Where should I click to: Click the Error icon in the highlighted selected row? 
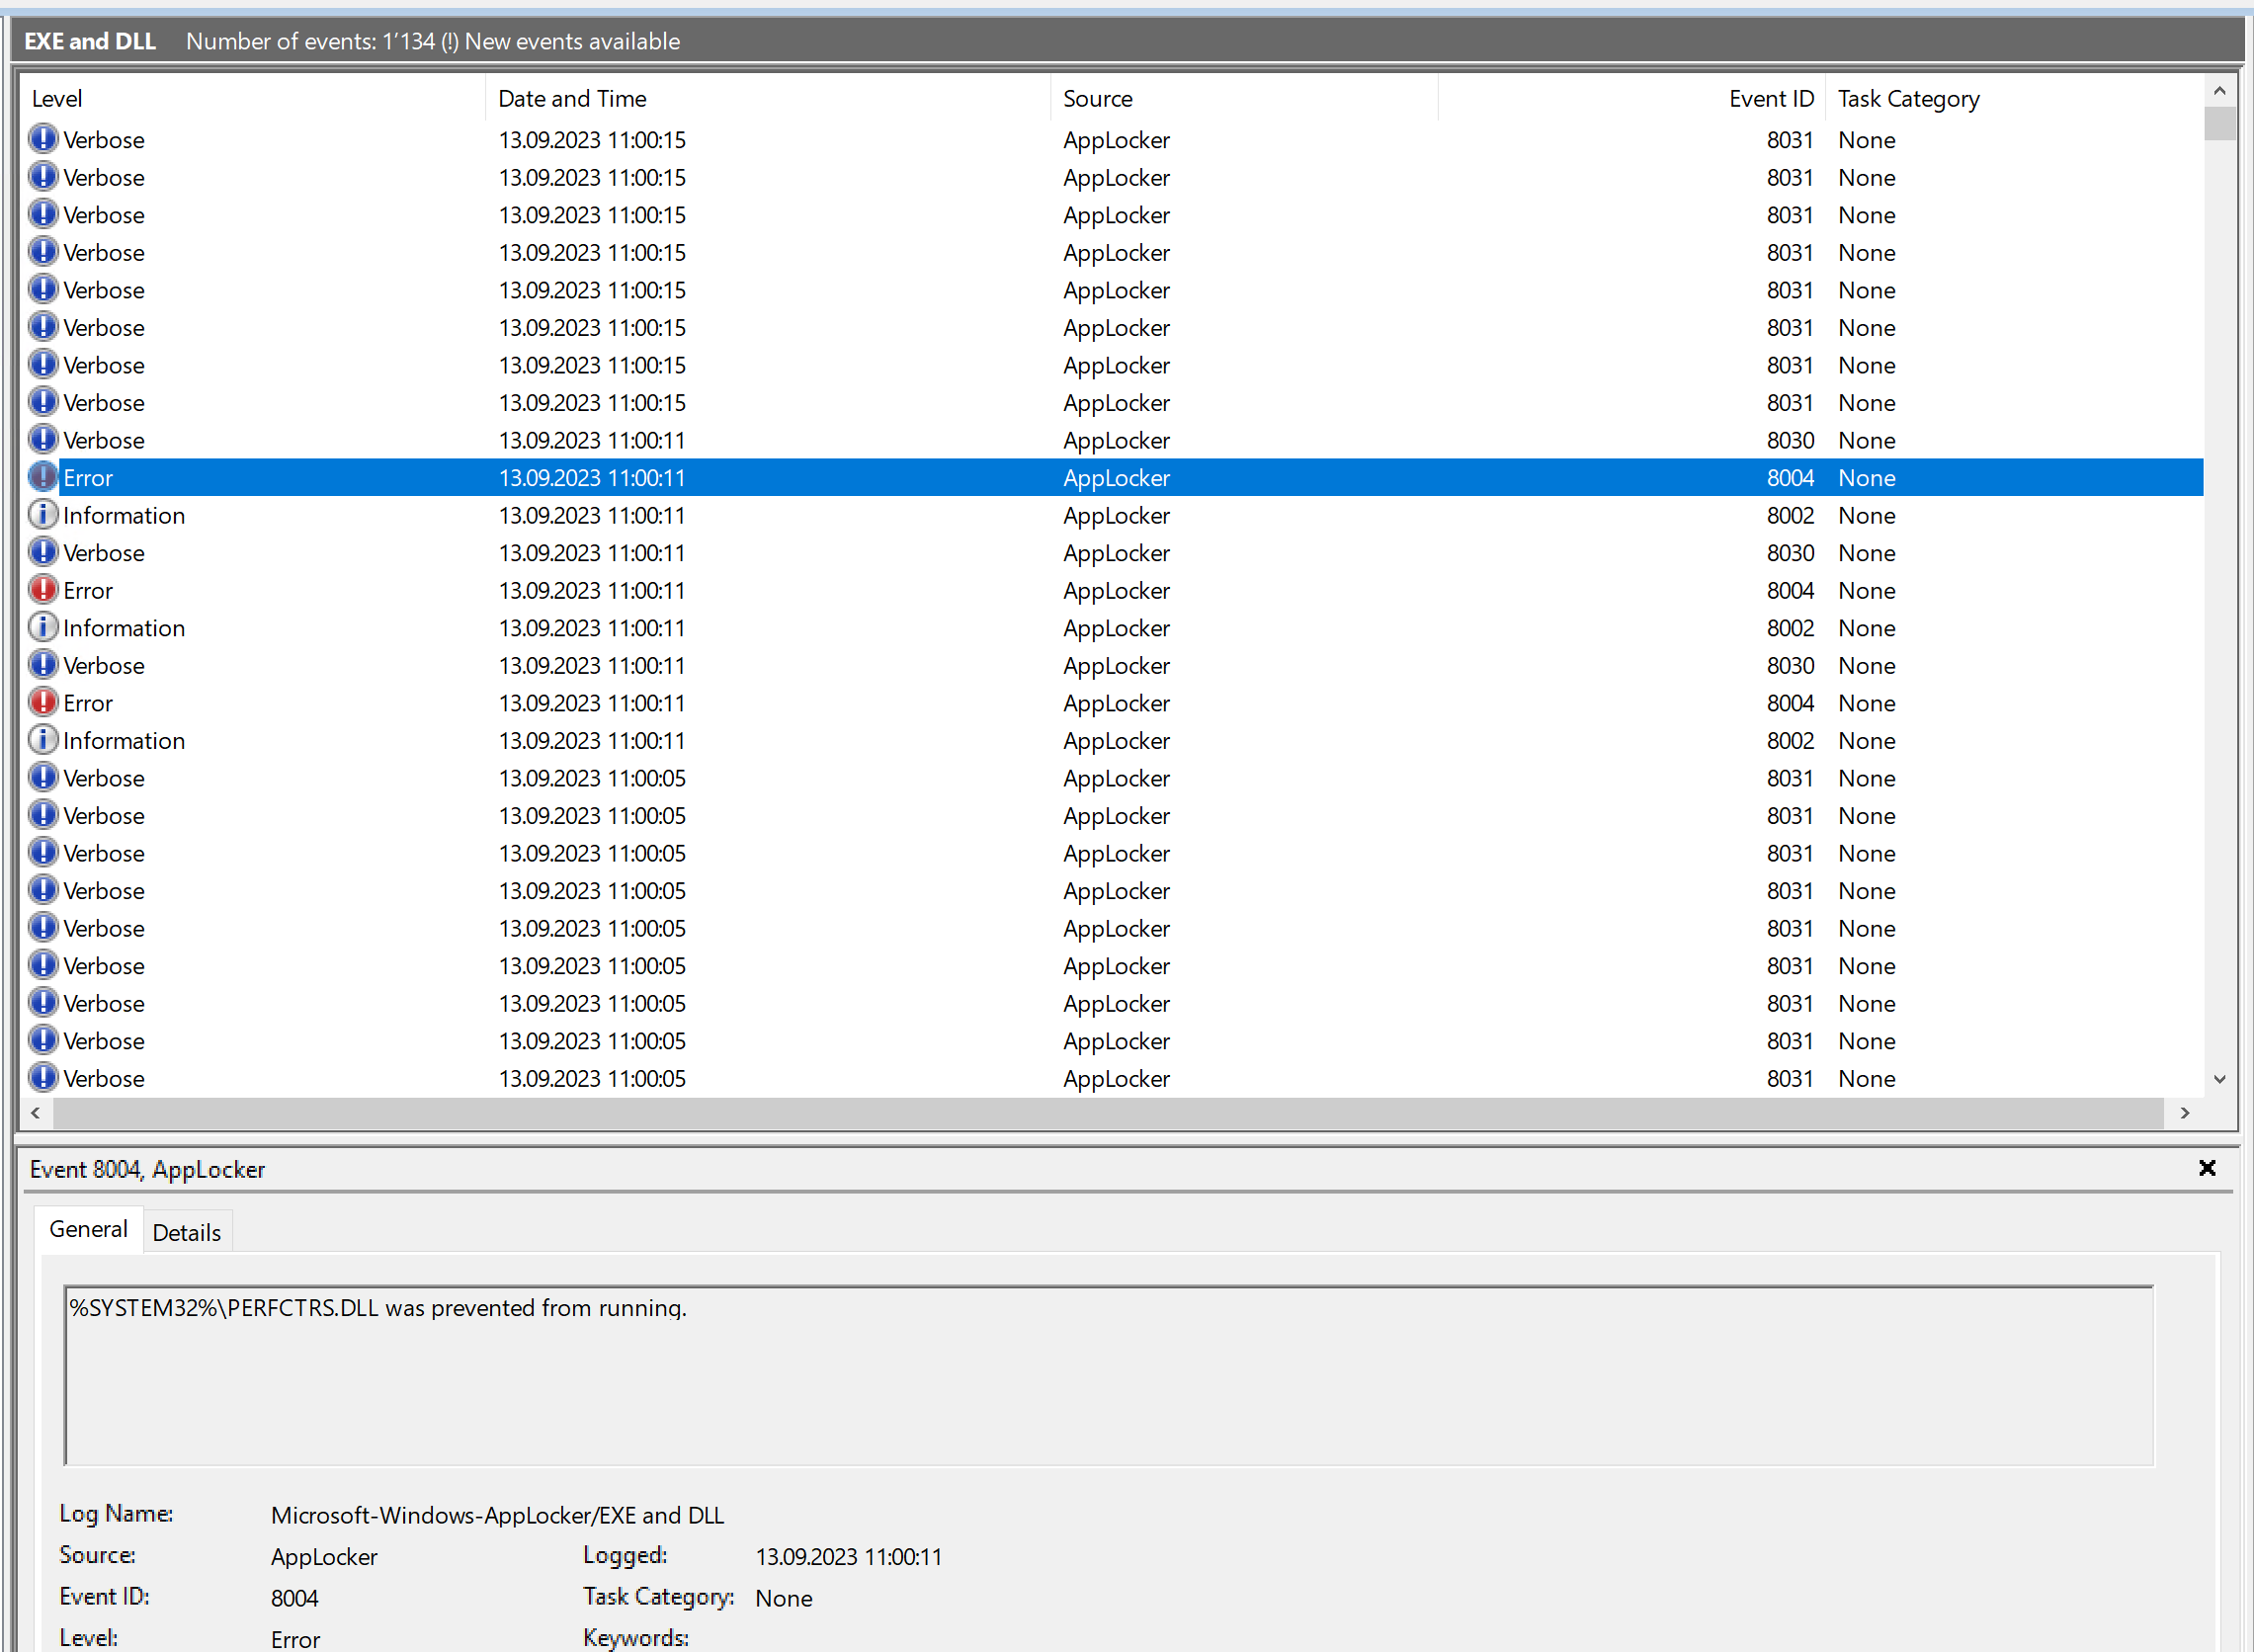tap(42, 477)
